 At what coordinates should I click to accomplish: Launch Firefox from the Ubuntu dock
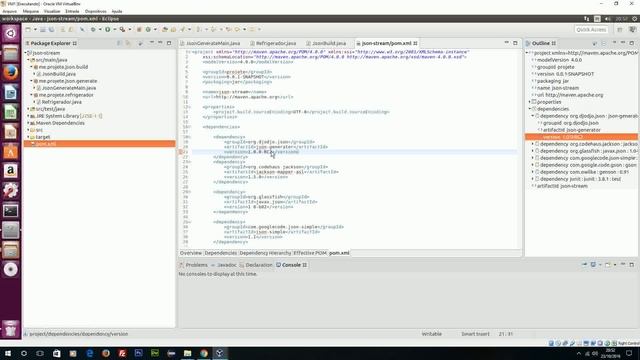(11, 73)
